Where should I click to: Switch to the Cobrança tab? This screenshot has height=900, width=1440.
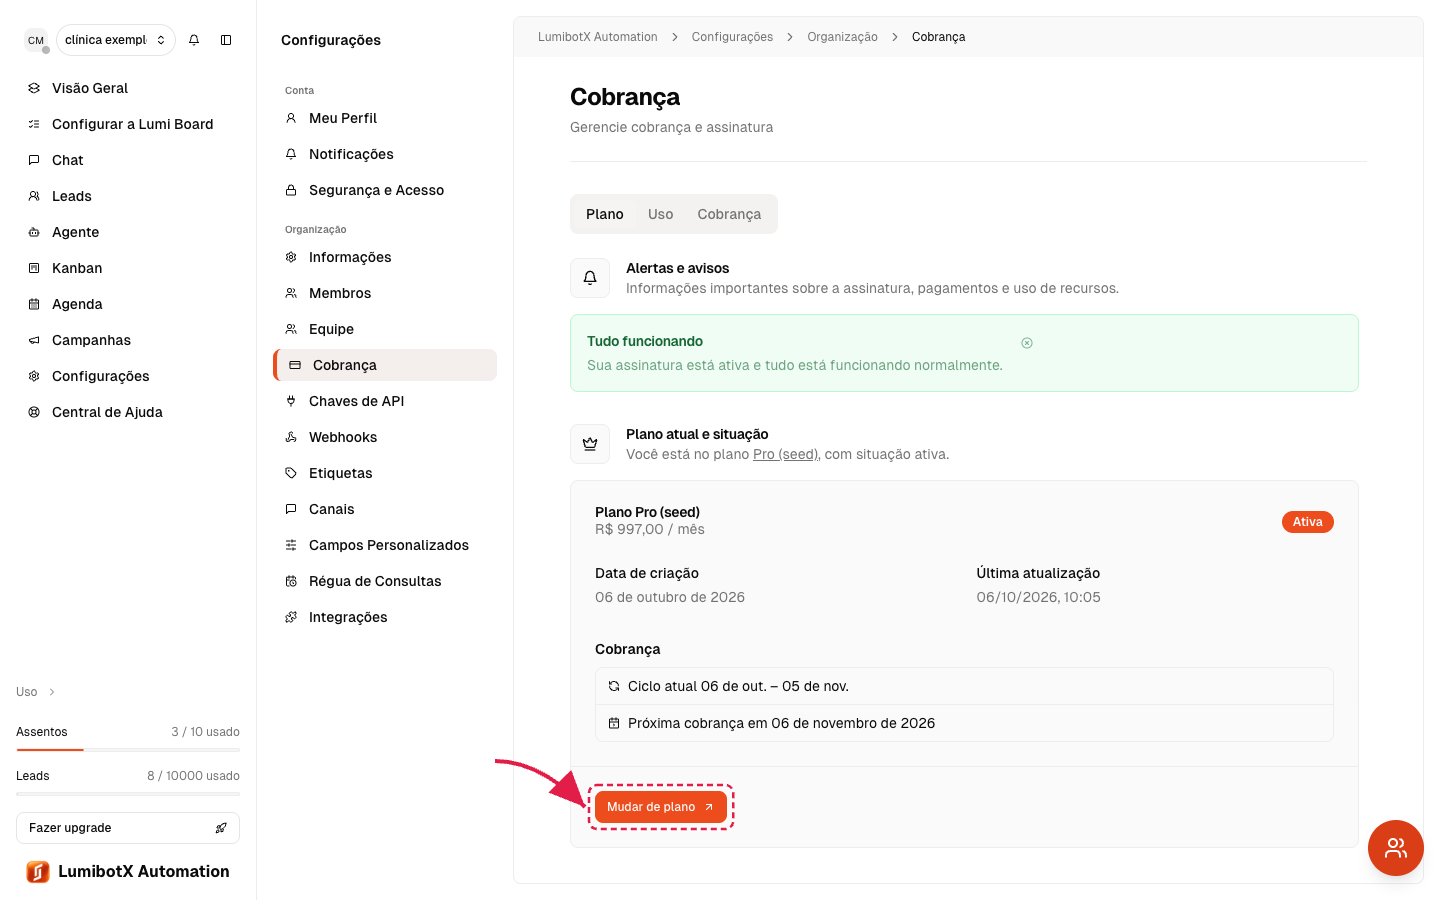click(729, 214)
